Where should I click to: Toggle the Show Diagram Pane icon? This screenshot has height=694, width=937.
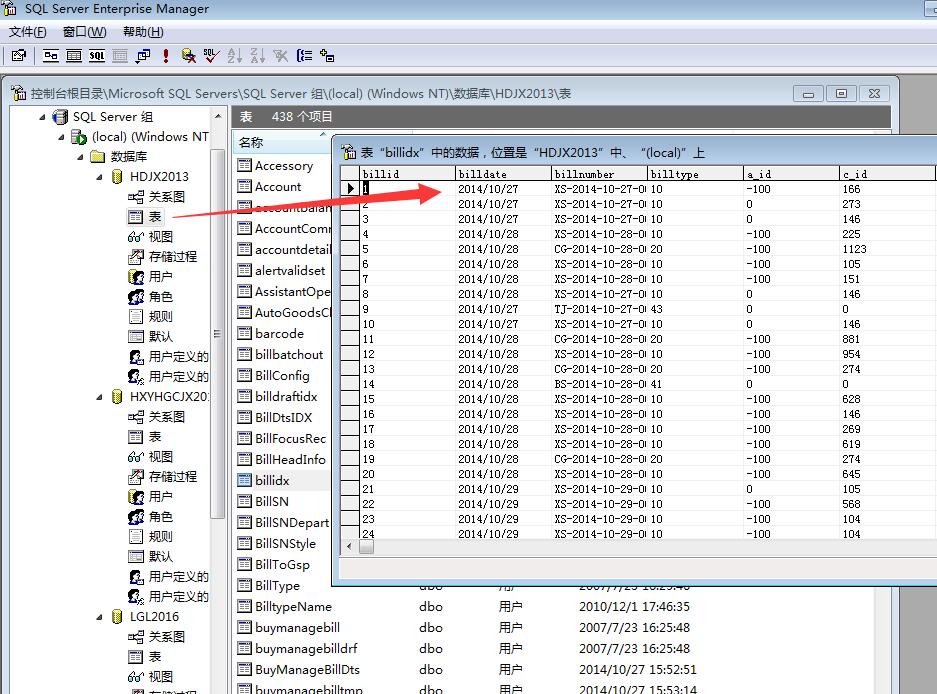pos(51,56)
